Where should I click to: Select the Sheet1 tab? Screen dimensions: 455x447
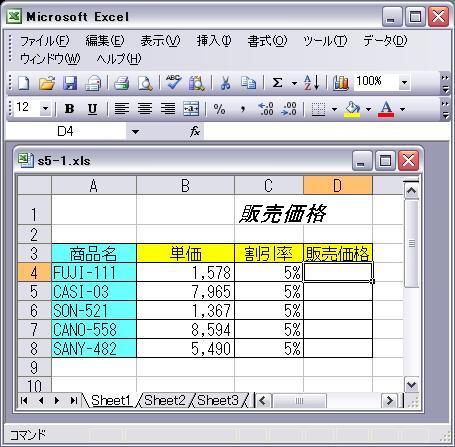tap(111, 400)
